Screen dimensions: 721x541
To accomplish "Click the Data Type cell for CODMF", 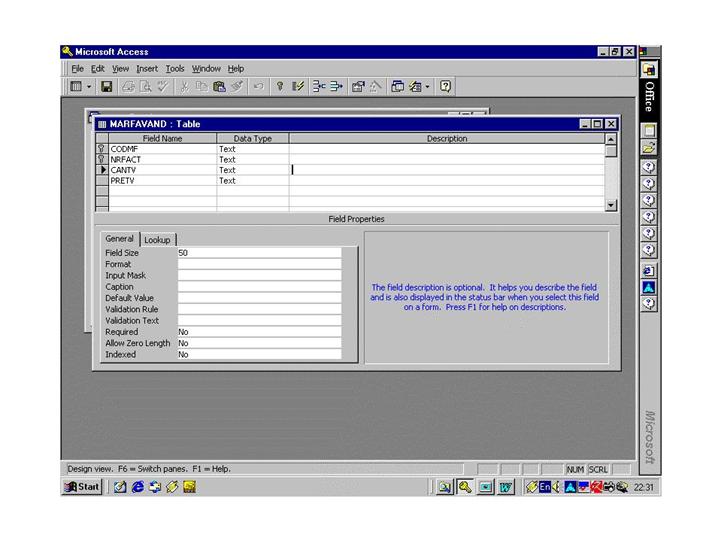I will pos(253,149).
